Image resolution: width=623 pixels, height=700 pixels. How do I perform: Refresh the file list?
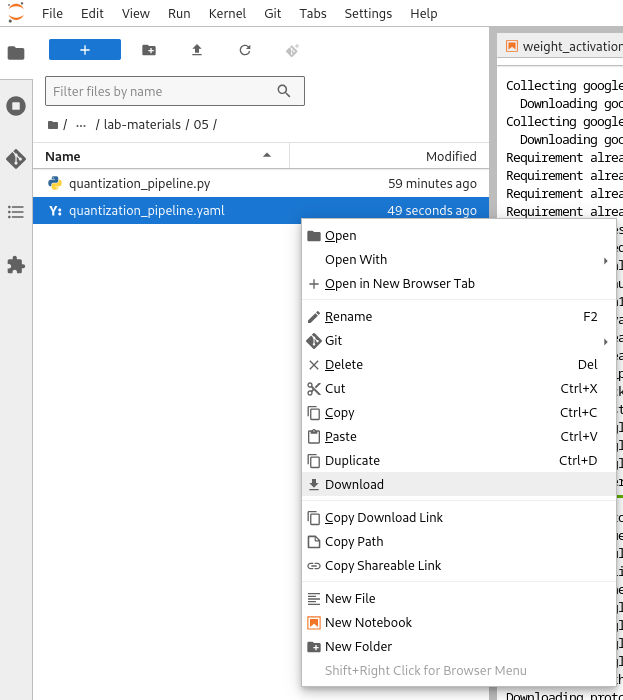[245, 50]
